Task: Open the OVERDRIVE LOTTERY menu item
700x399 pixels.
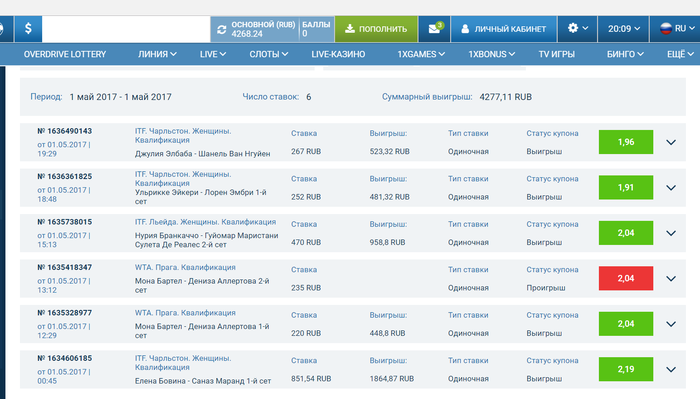Action: pyautogui.click(x=65, y=54)
